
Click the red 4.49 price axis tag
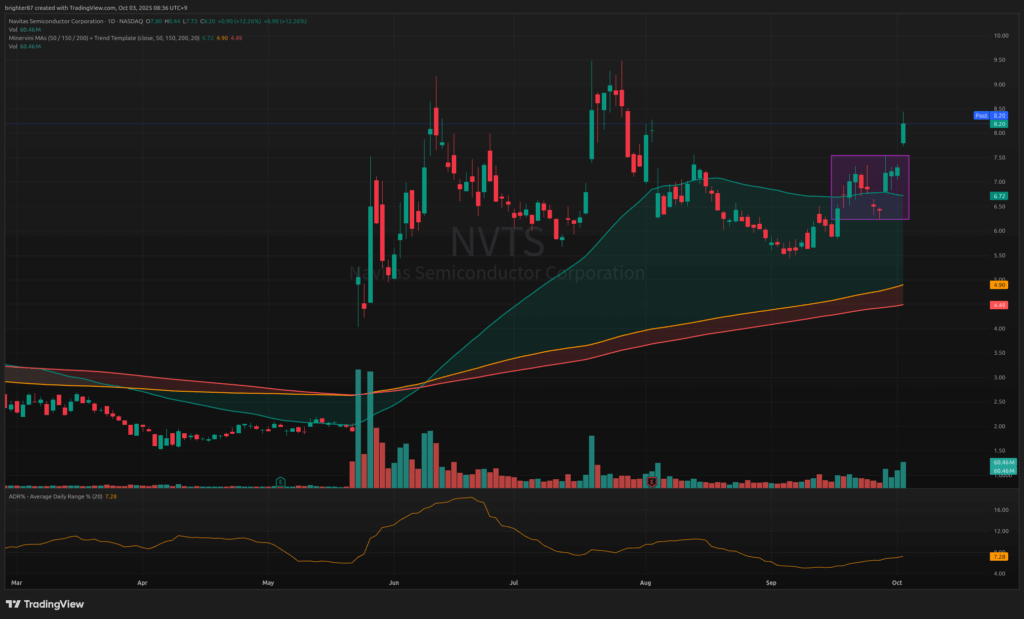click(x=998, y=304)
